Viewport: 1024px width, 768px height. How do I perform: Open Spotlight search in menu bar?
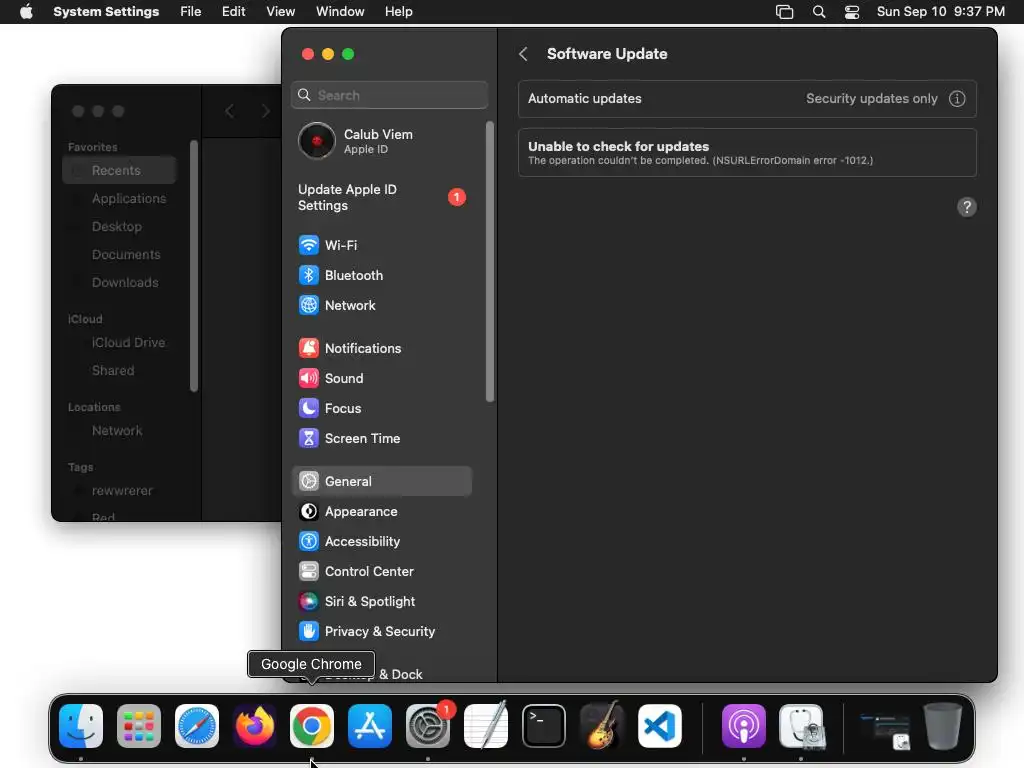click(819, 12)
